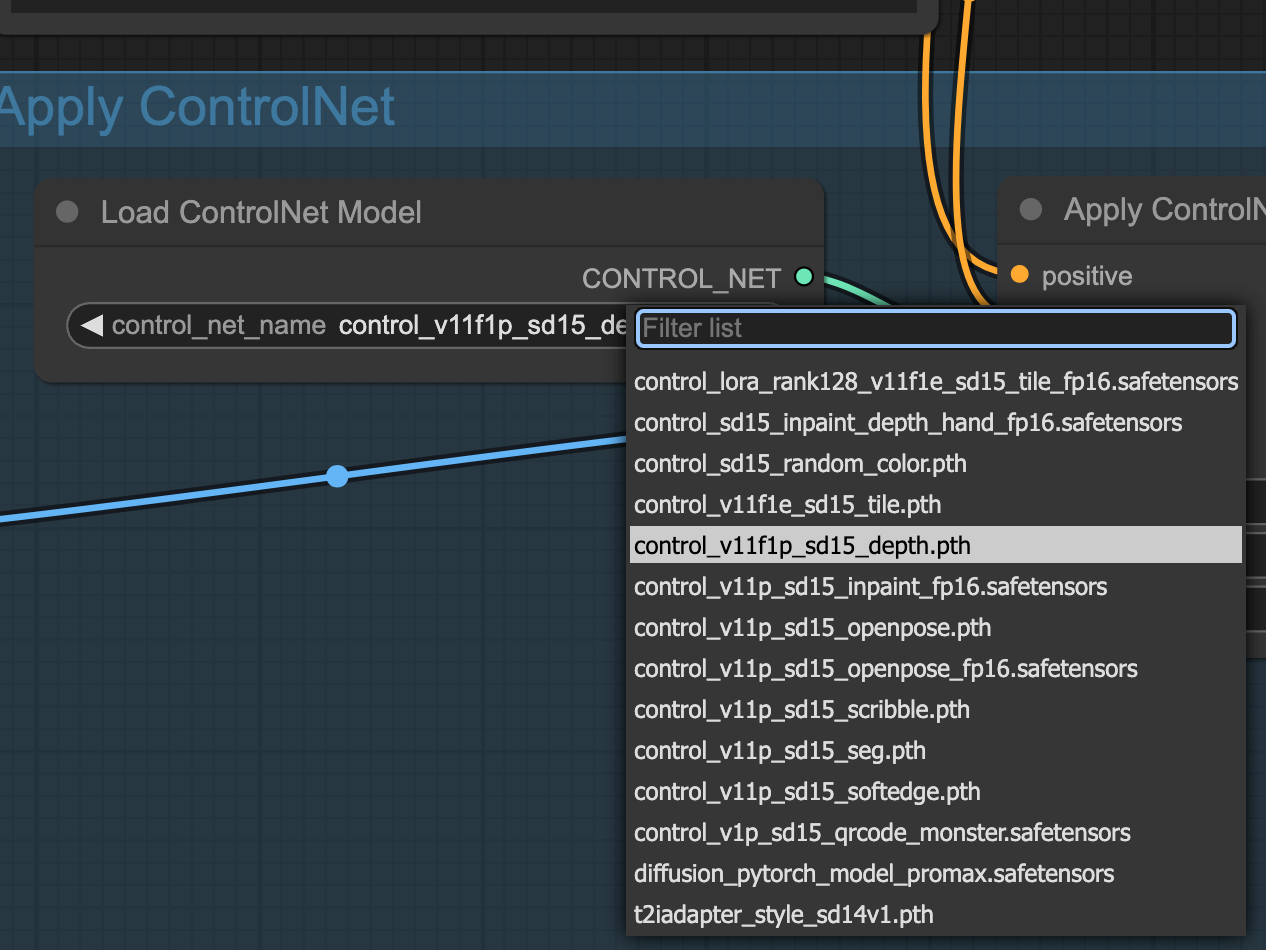Select highlighted control_v11f1p_sd15_depth.pth entry
Viewport: 1266px width, 950px height.
point(802,546)
